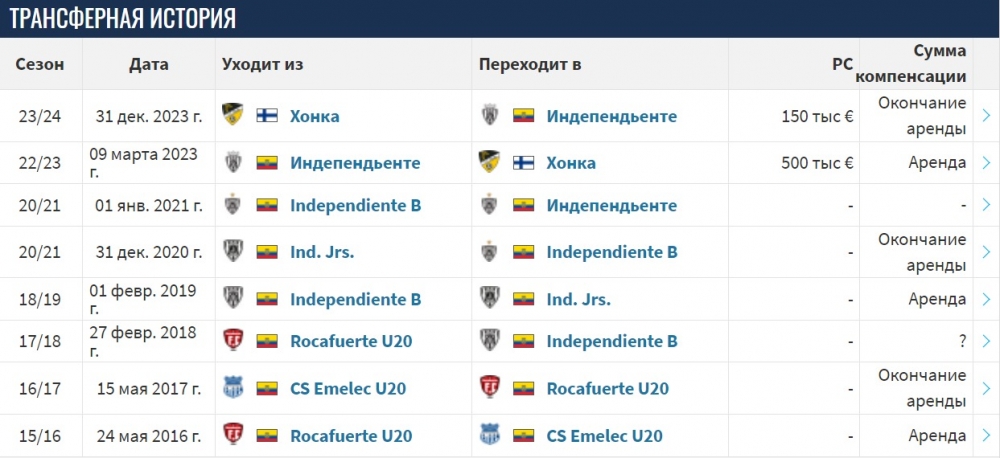Open Хонка link in departing column

314,116
